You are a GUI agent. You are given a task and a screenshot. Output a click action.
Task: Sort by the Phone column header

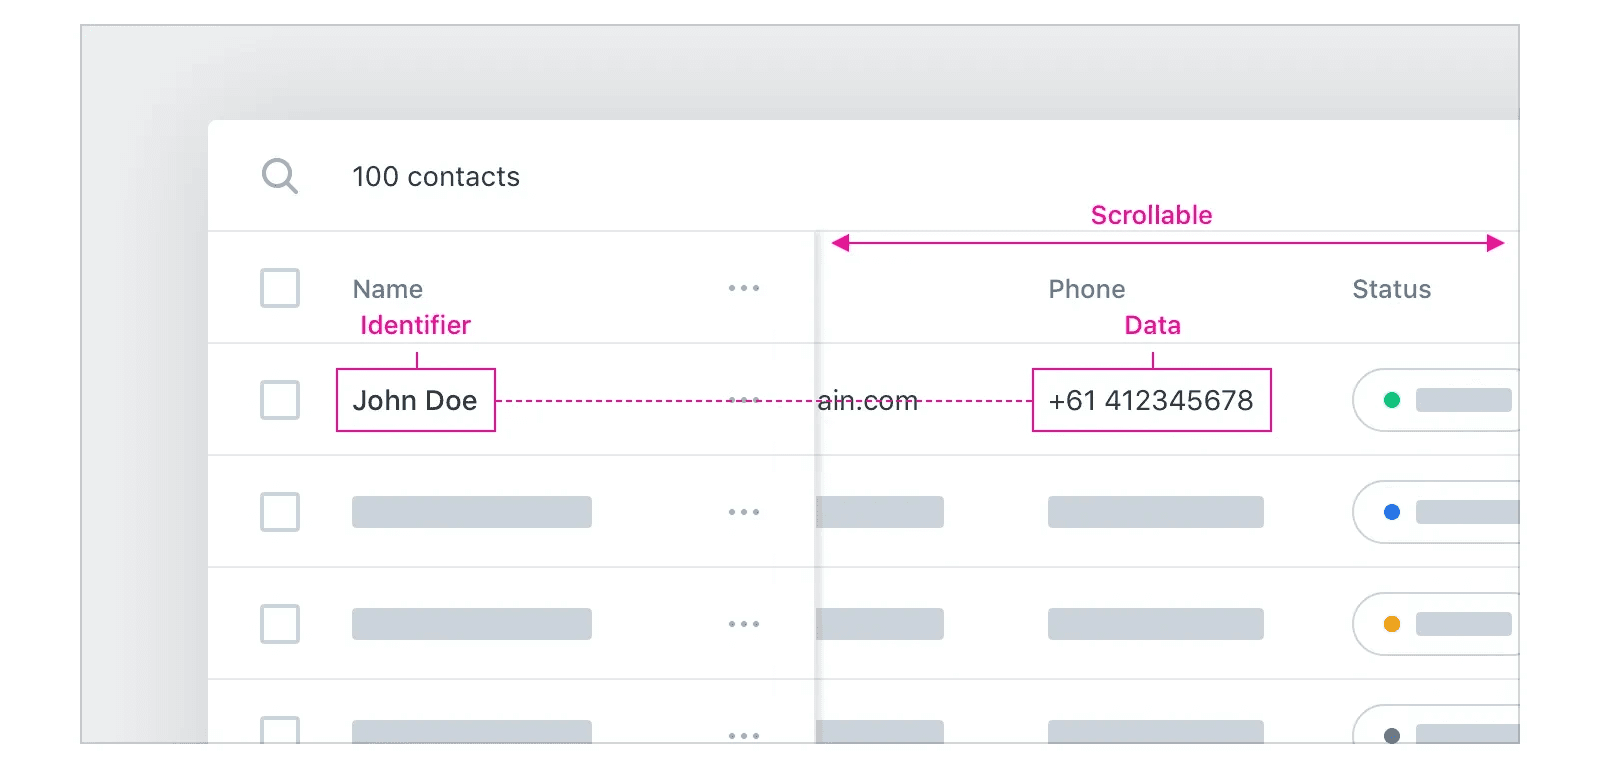tap(1087, 289)
